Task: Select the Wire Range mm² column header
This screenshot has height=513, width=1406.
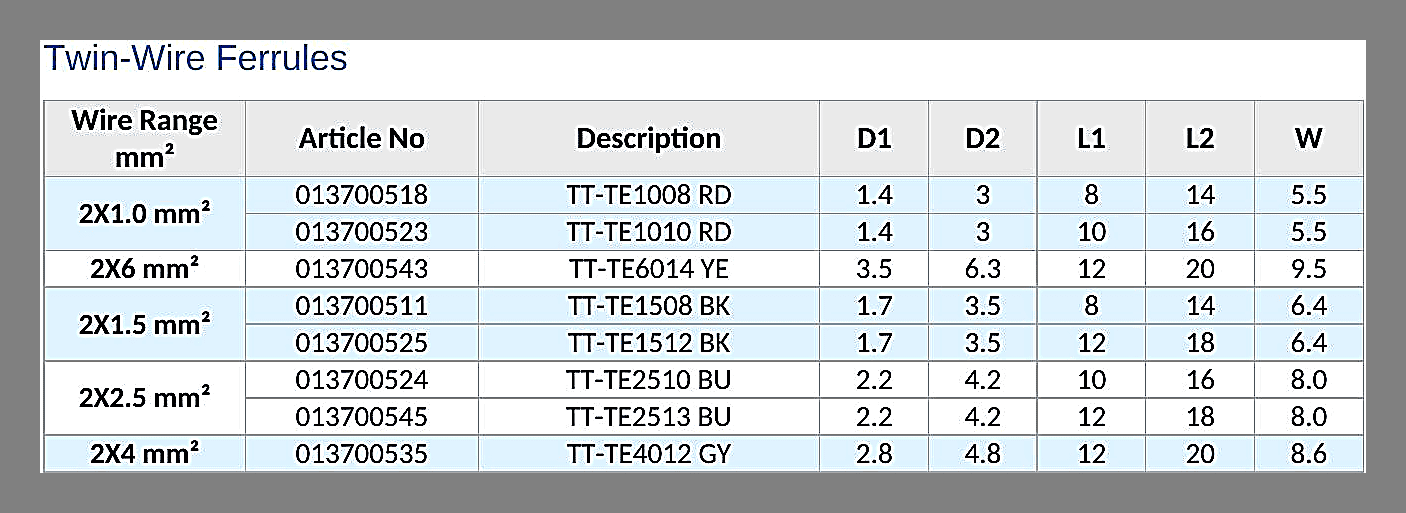Action: pos(144,139)
